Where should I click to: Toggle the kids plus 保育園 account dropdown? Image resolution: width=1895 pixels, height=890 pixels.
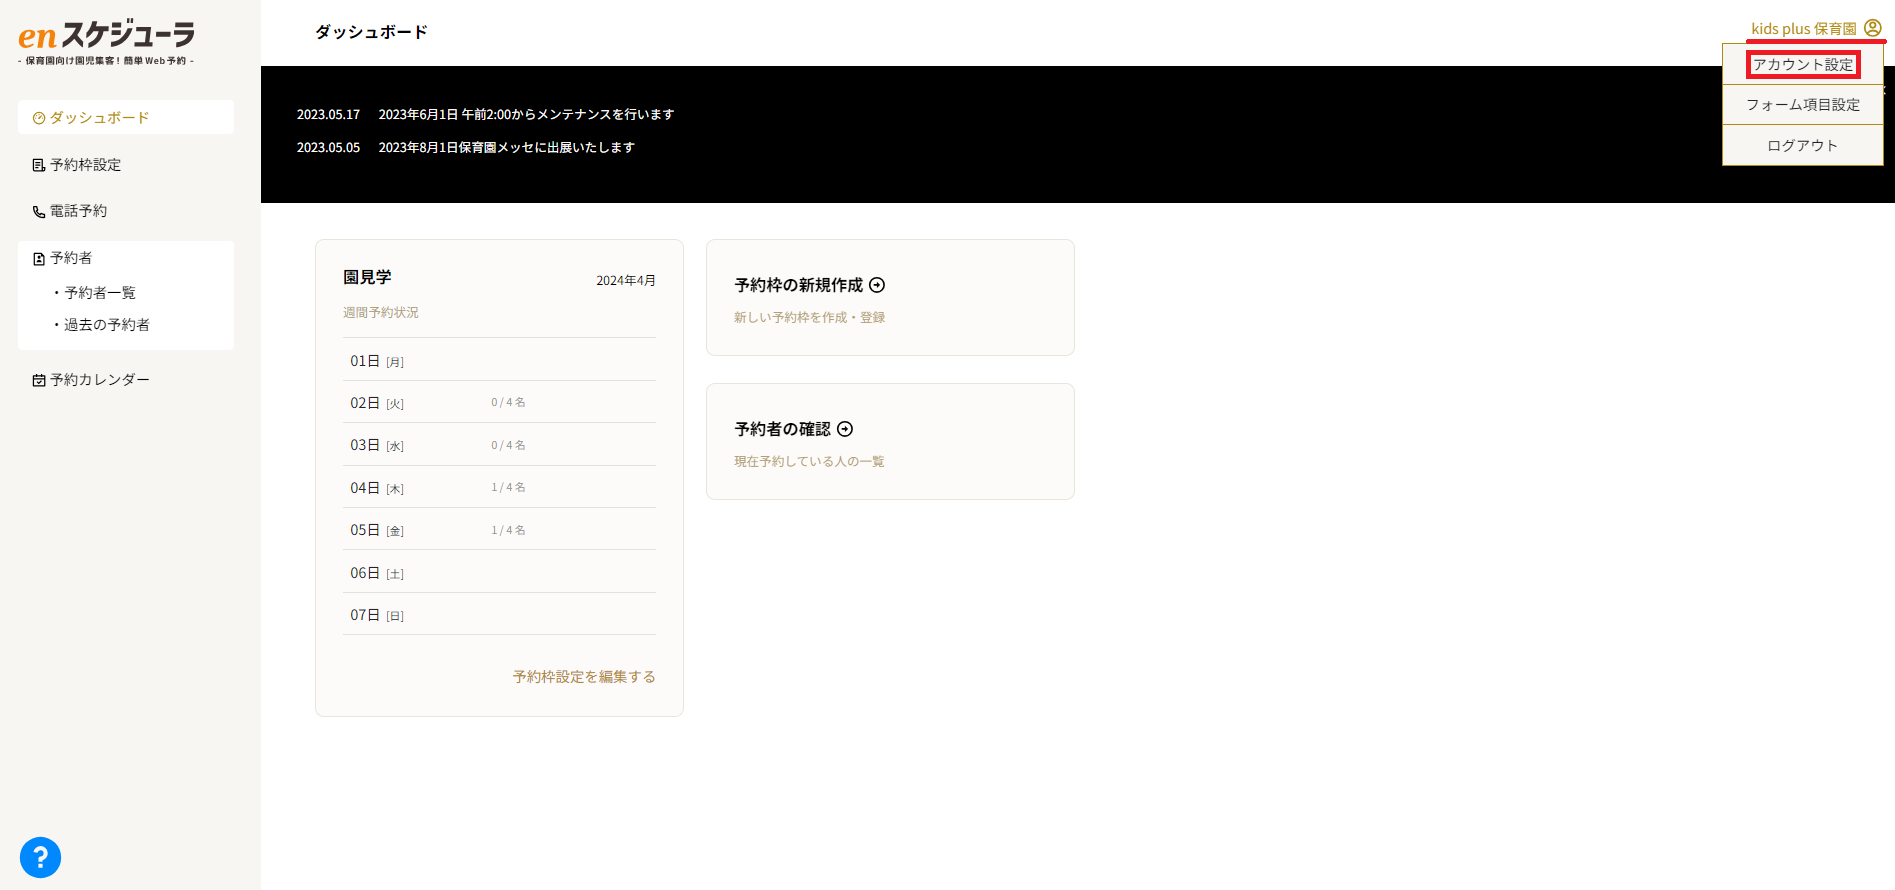1803,29
